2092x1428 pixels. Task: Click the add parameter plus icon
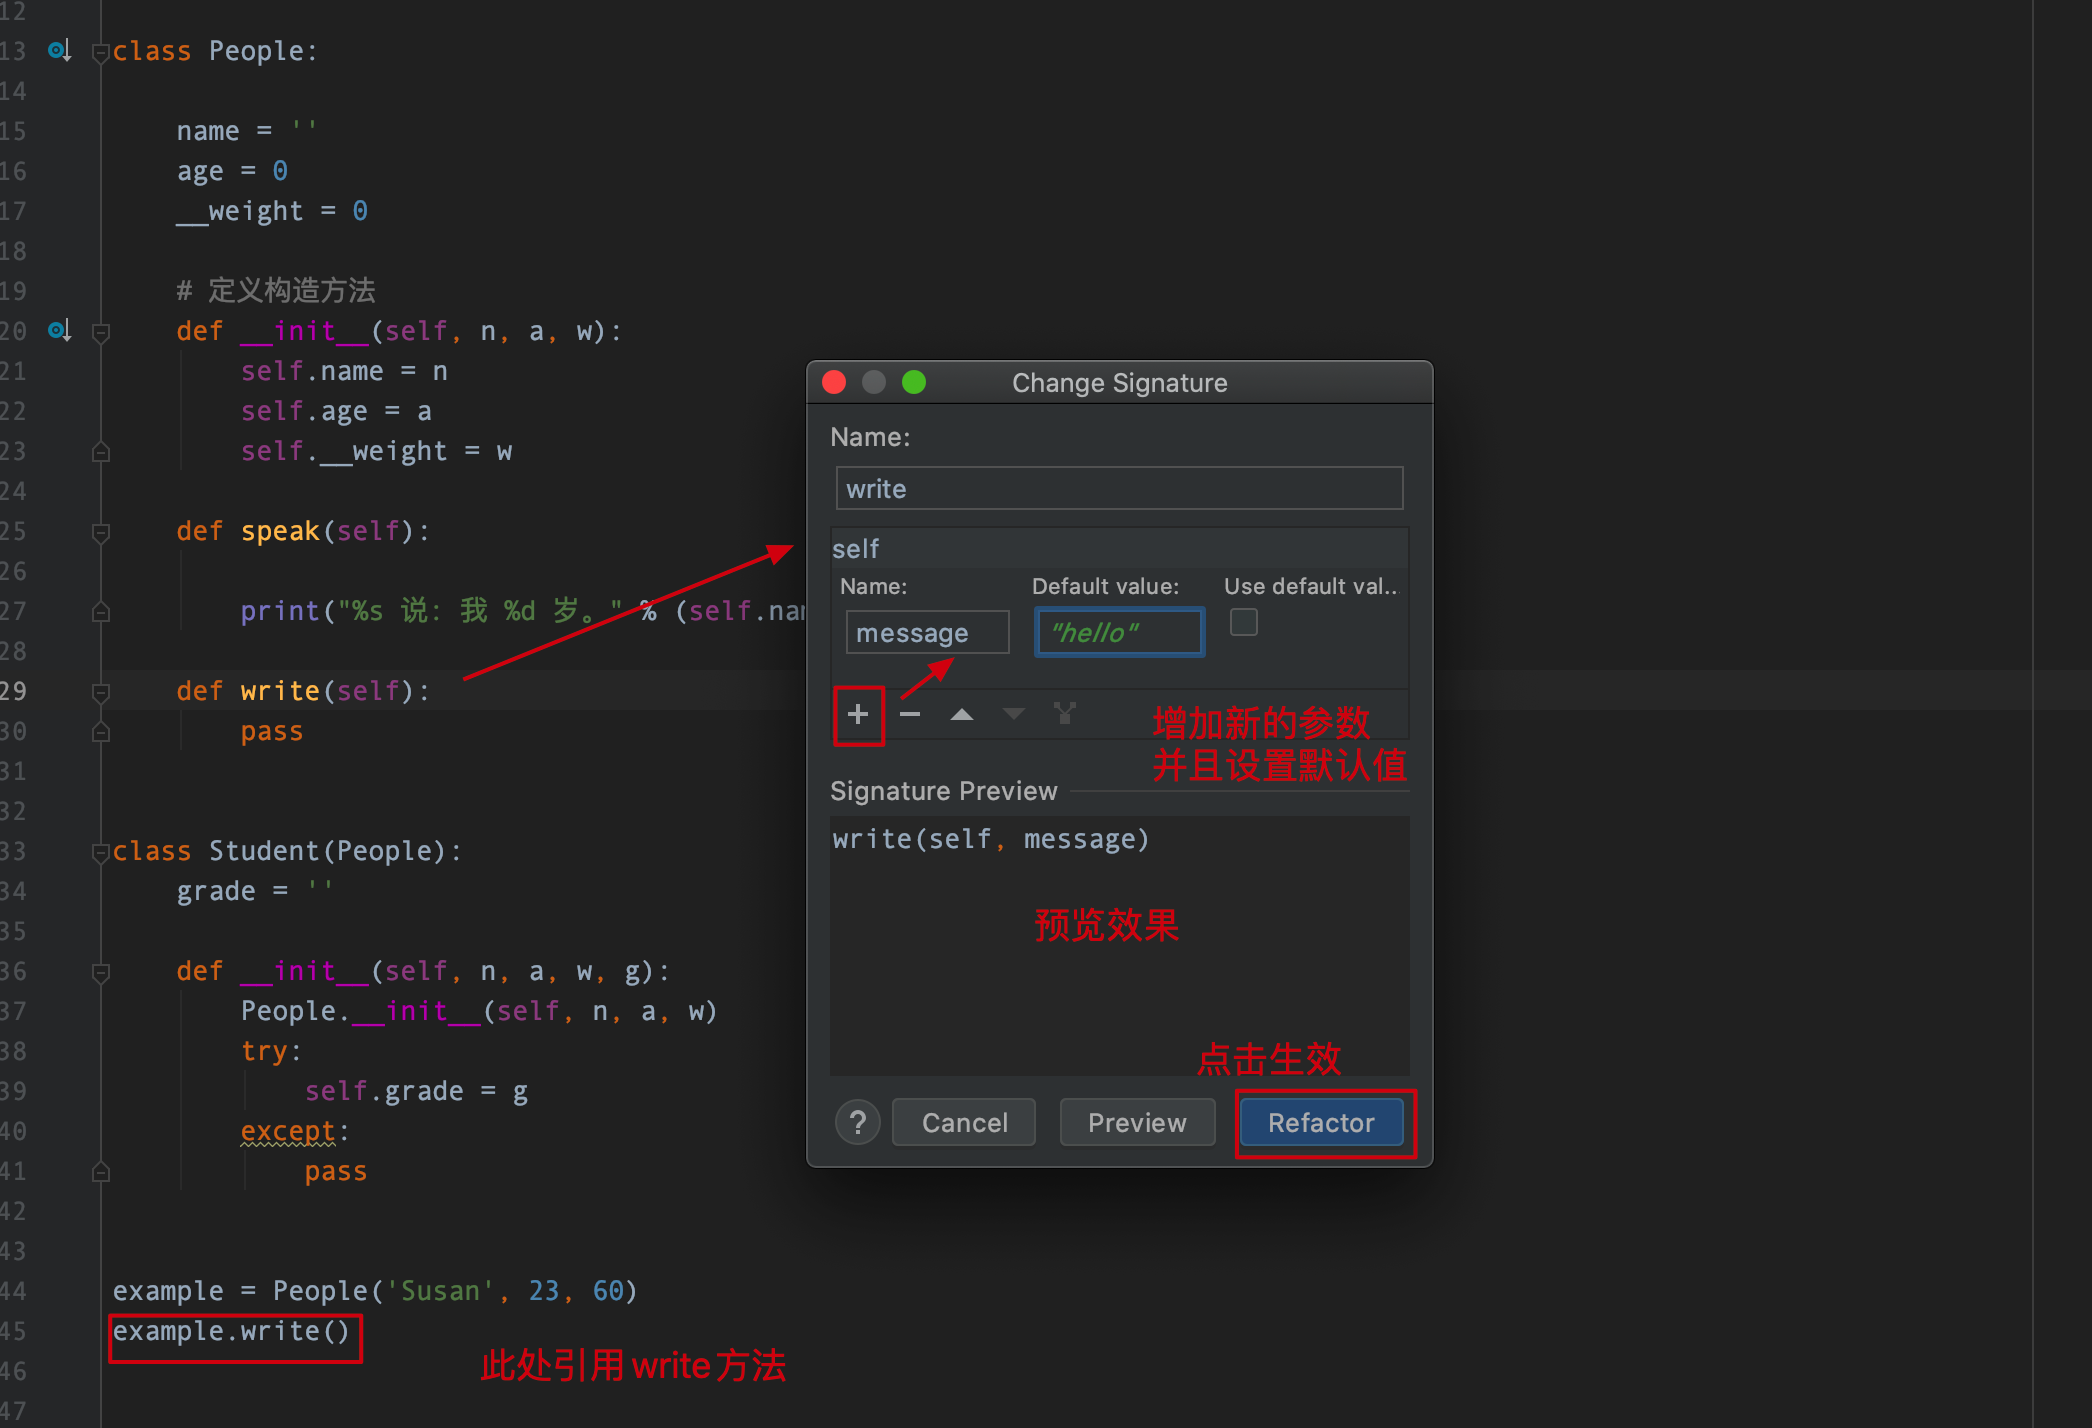tap(858, 714)
